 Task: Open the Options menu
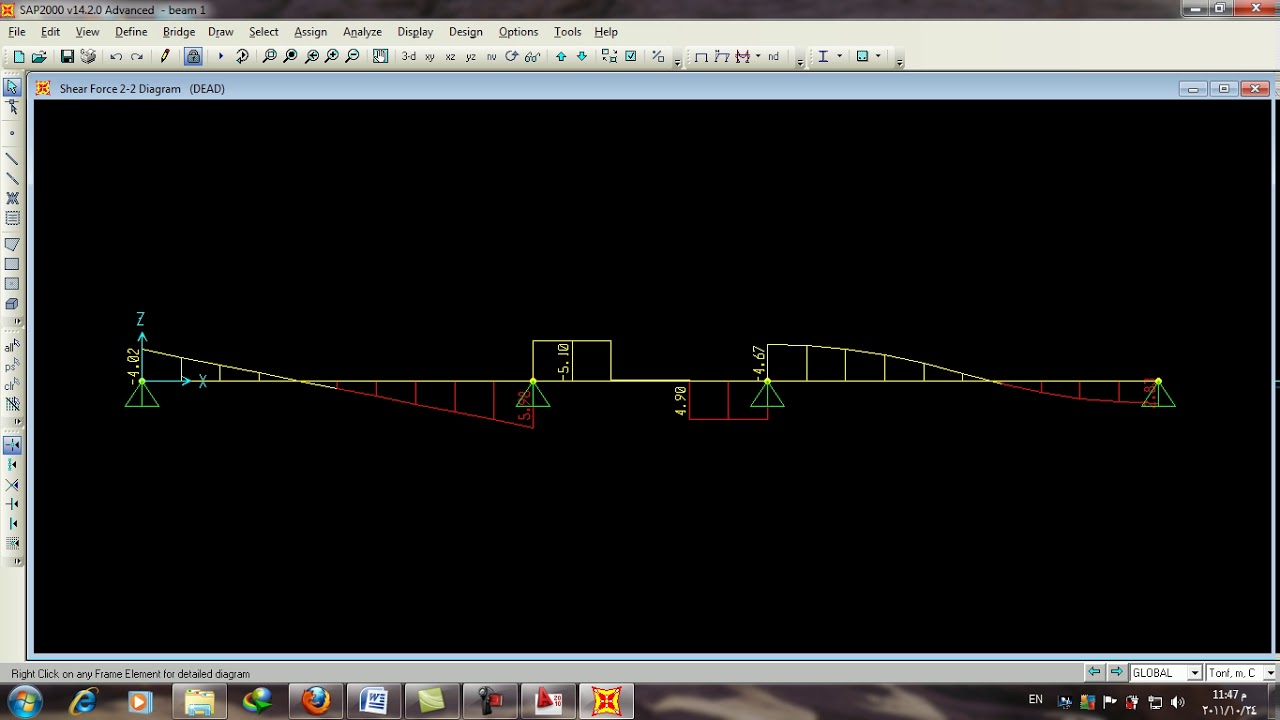[518, 32]
